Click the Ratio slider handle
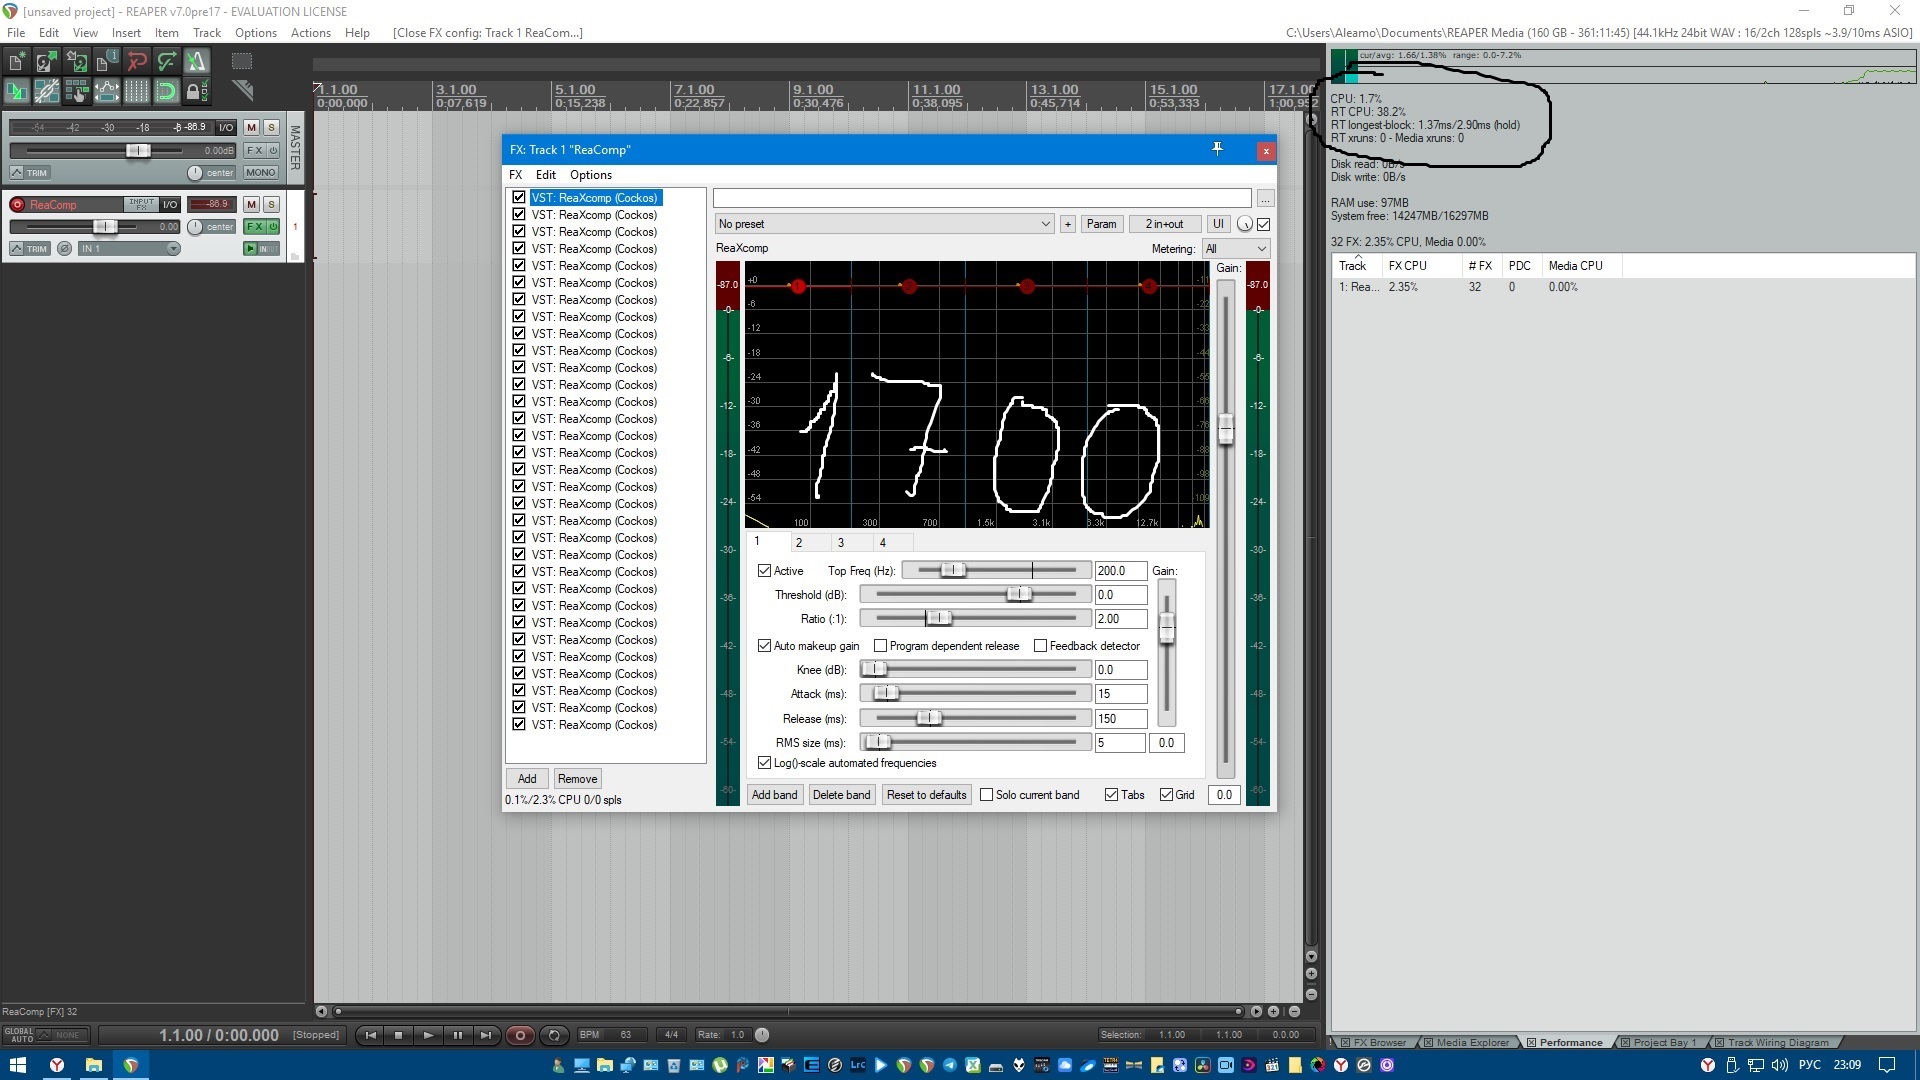Image resolution: width=1920 pixels, height=1080 pixels. click(x=937, y=619)
